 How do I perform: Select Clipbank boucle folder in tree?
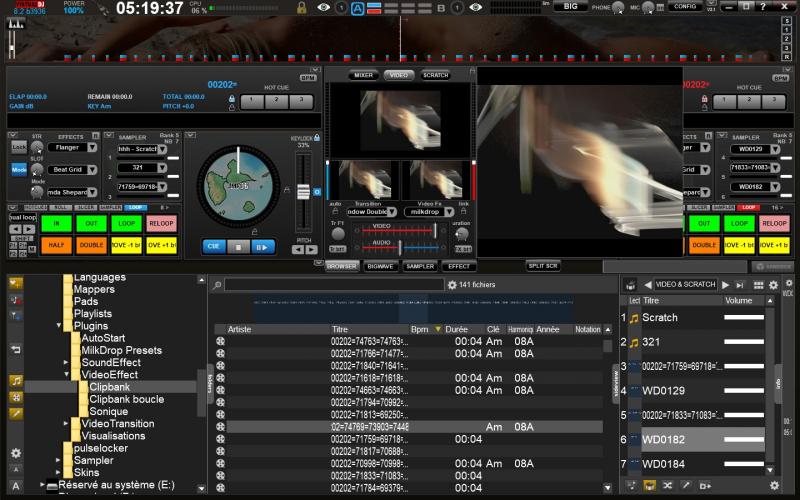(127, 399)
